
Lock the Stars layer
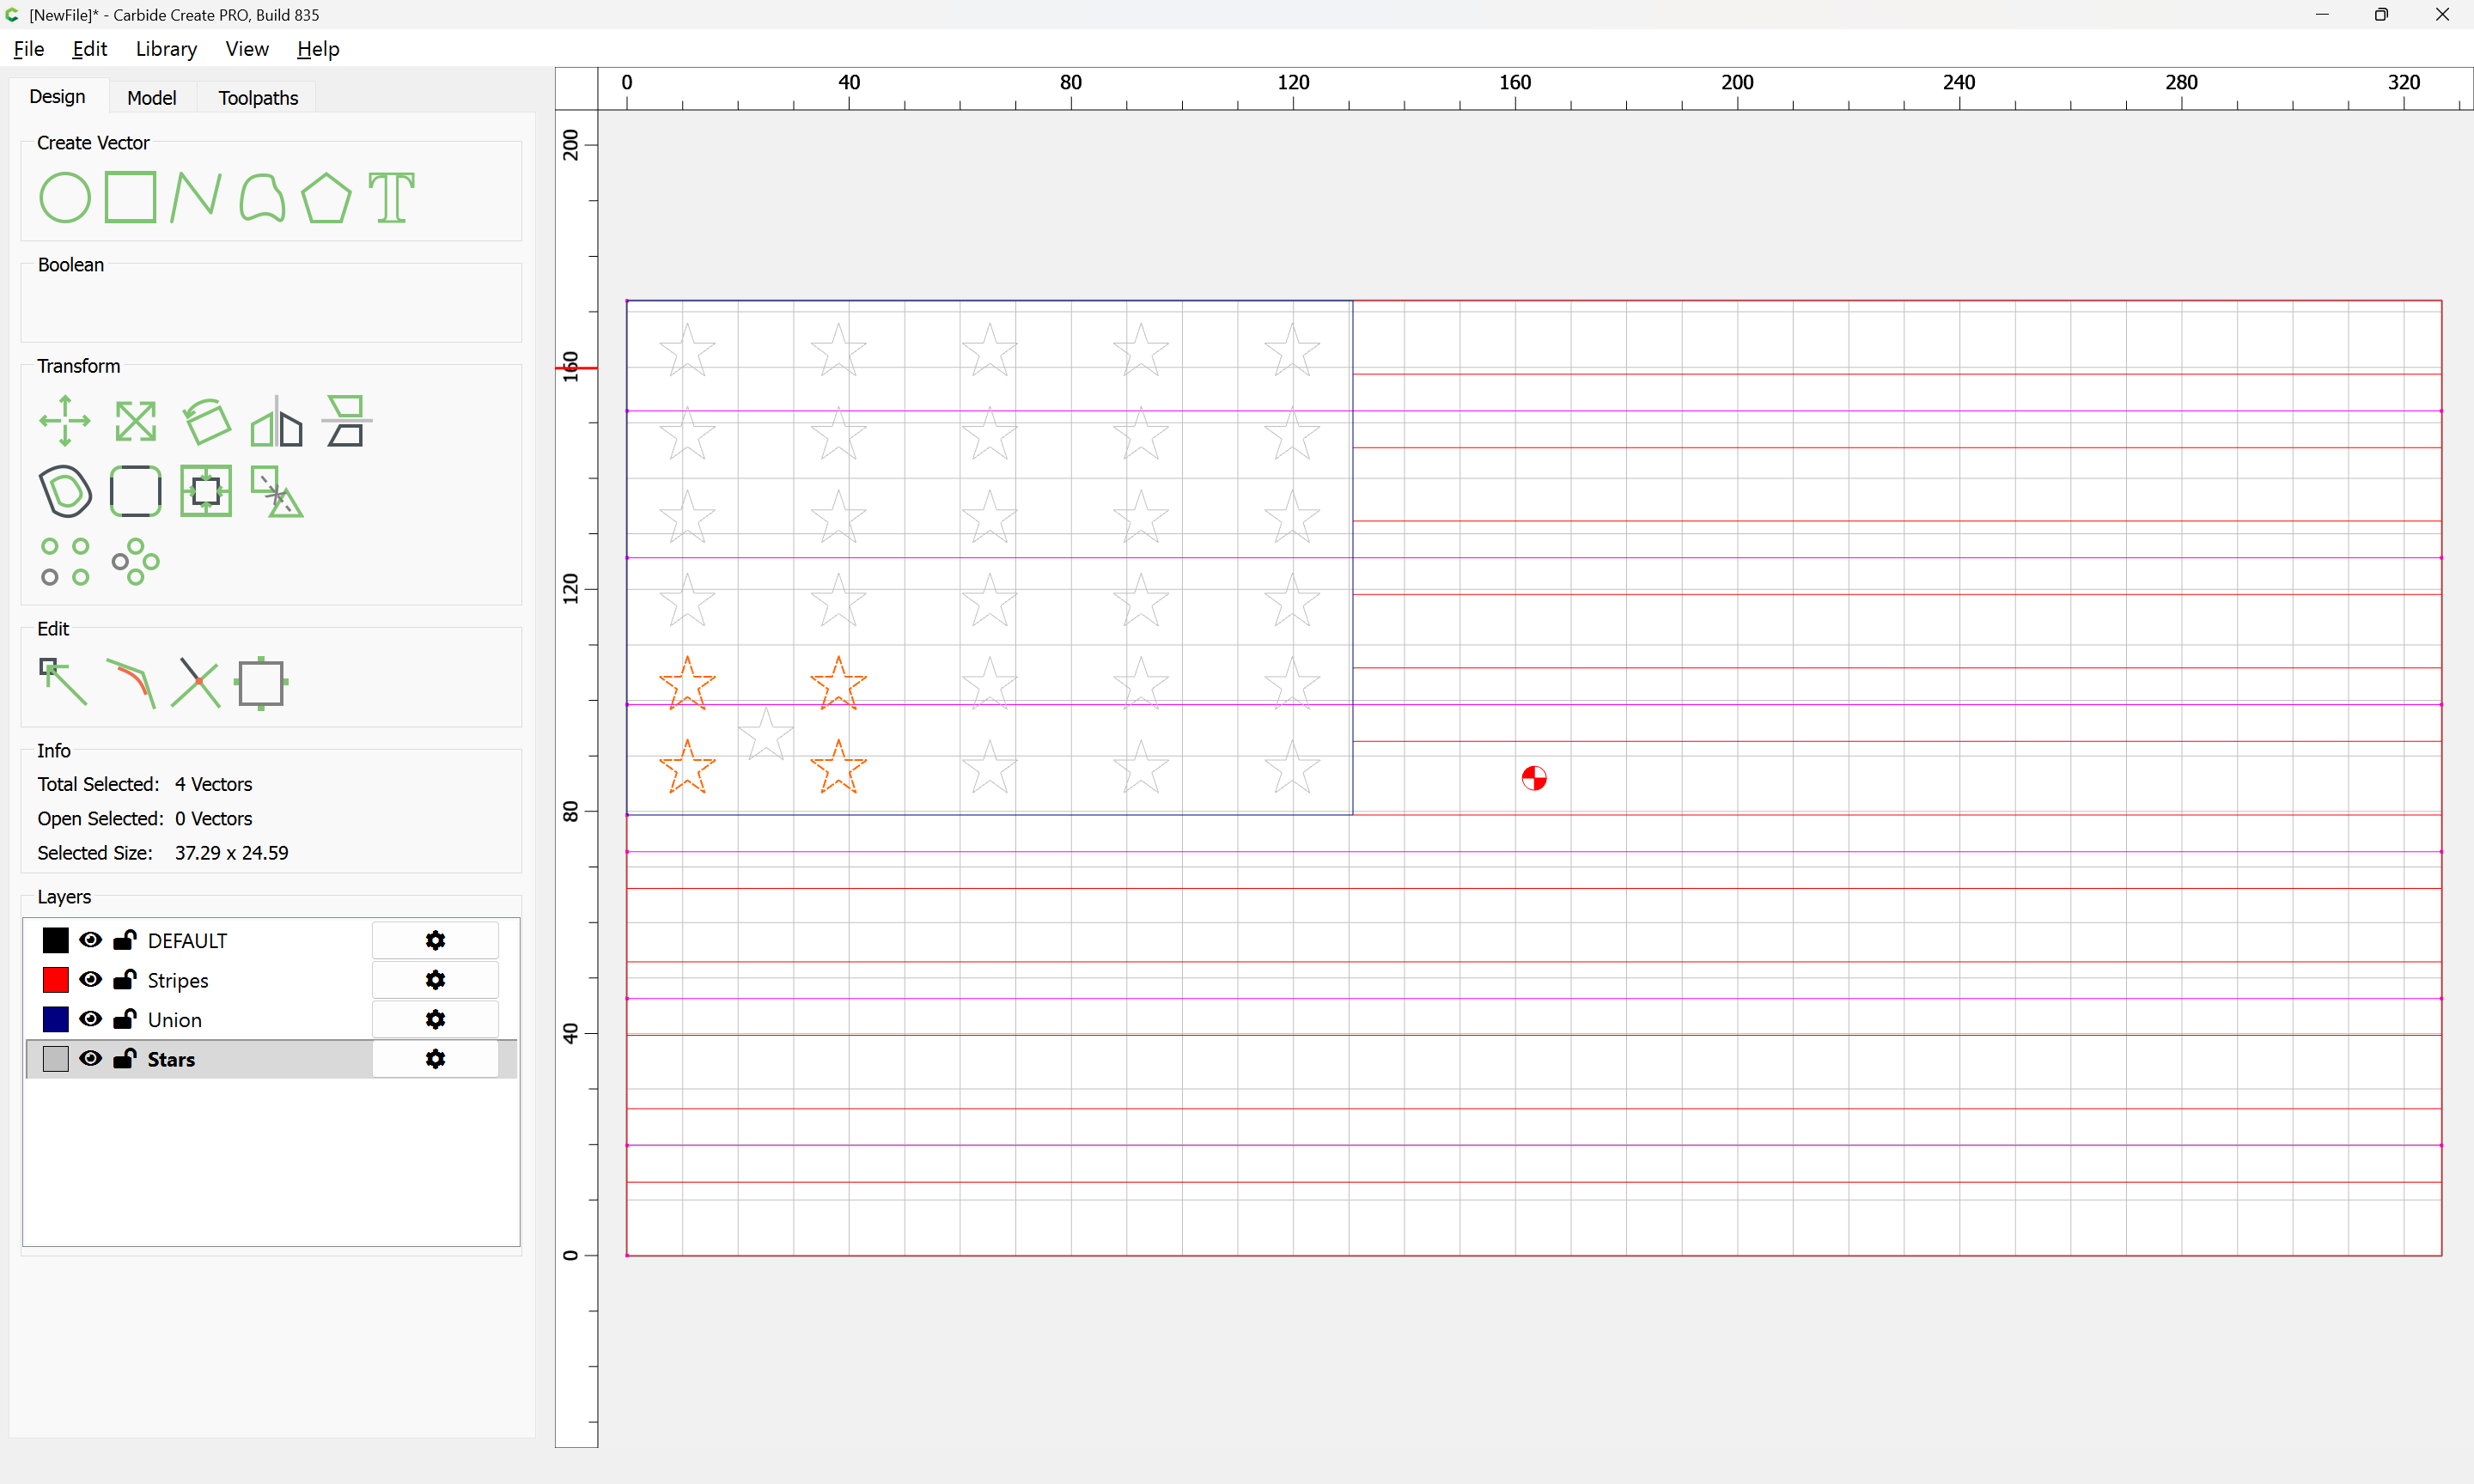[x=125, y=1059]
